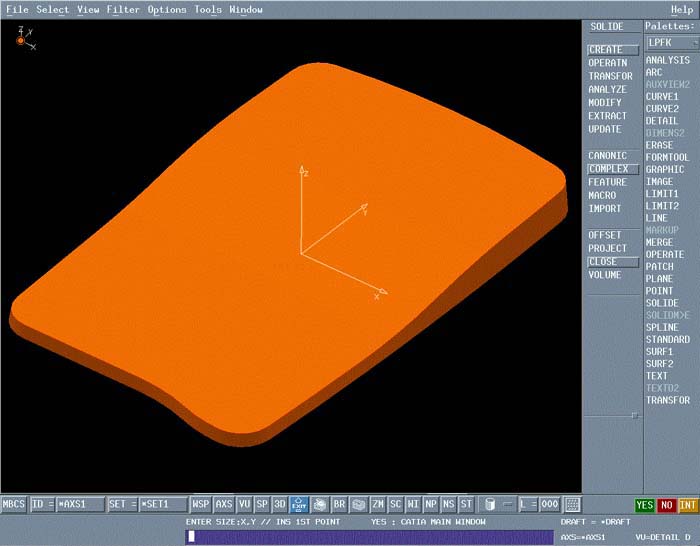Toggle the INT button at bottom right

point(688,505)
